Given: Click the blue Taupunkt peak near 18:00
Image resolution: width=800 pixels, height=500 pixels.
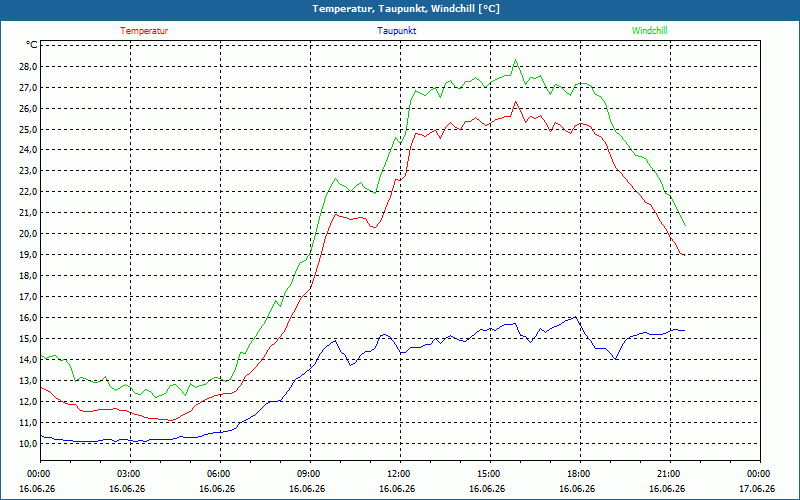Looking at the screenshot, I should click(x=576, y=317).
